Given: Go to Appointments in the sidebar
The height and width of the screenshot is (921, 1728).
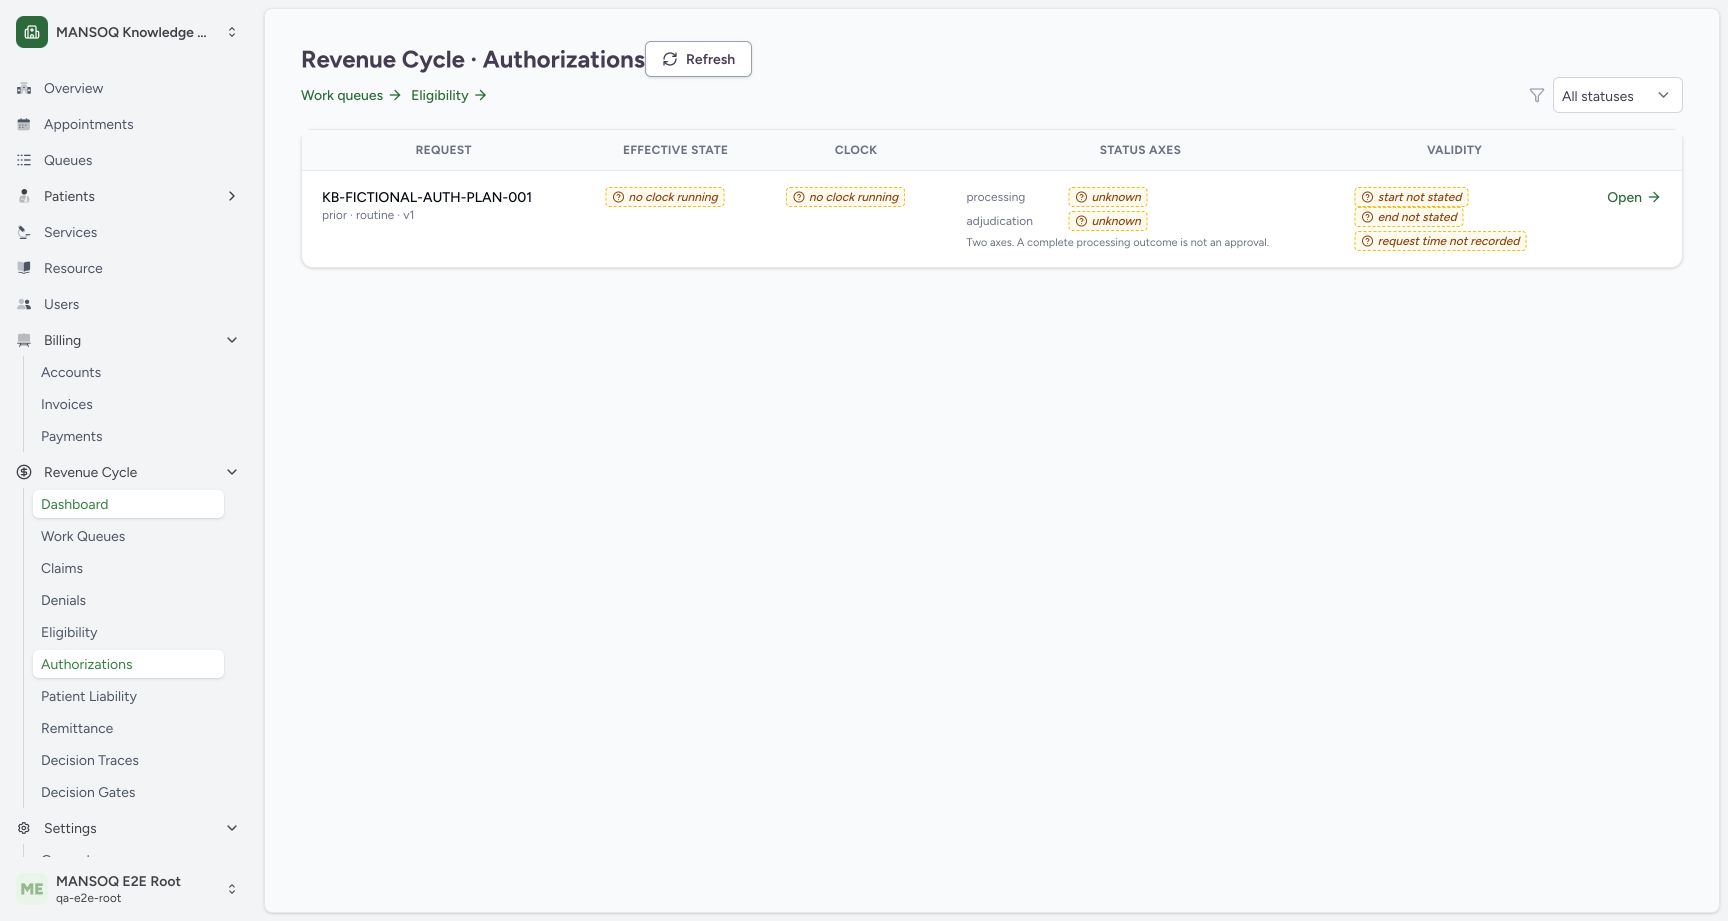Looking at the screenshot, I should [88, 124].
